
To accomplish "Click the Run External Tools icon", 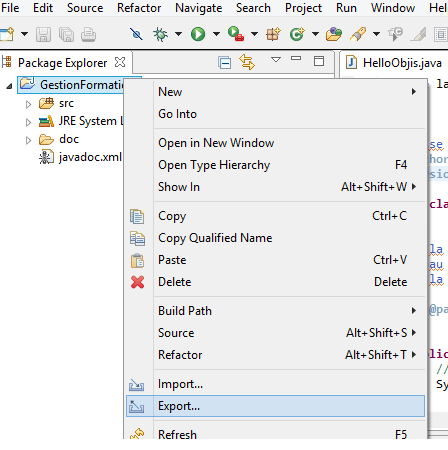I will [x=236, y=34].
